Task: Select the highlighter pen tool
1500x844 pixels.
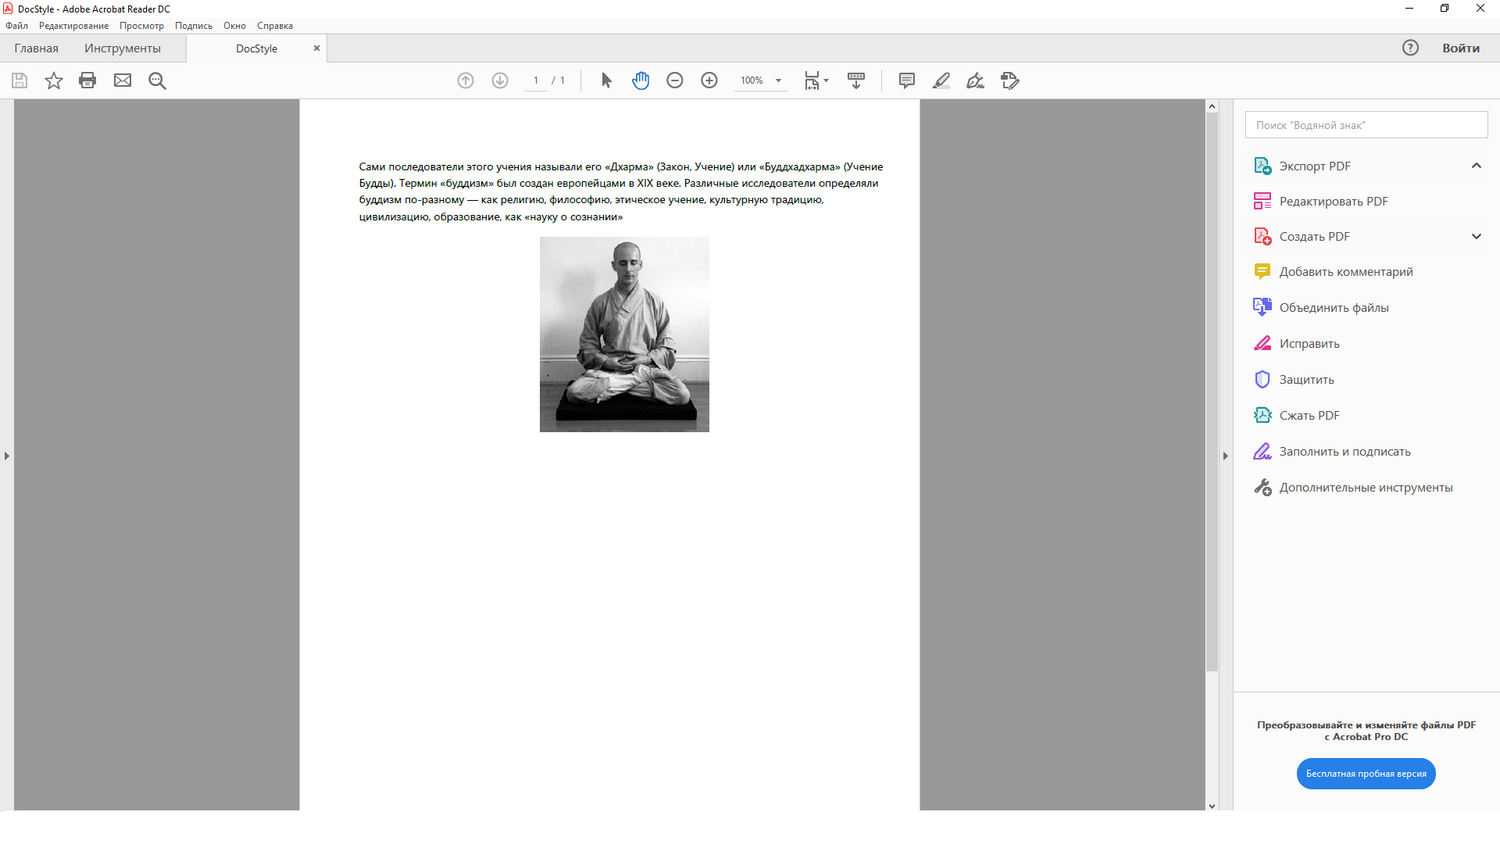Action: tap(941, 81)
